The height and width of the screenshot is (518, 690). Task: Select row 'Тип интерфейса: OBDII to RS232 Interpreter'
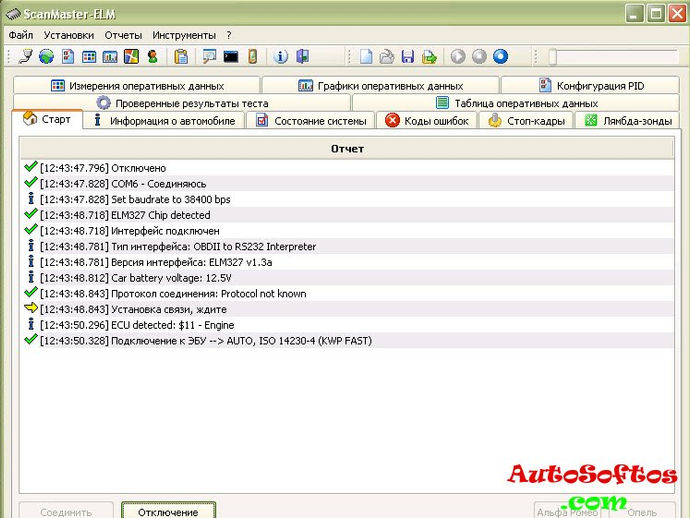coord(347,246)
